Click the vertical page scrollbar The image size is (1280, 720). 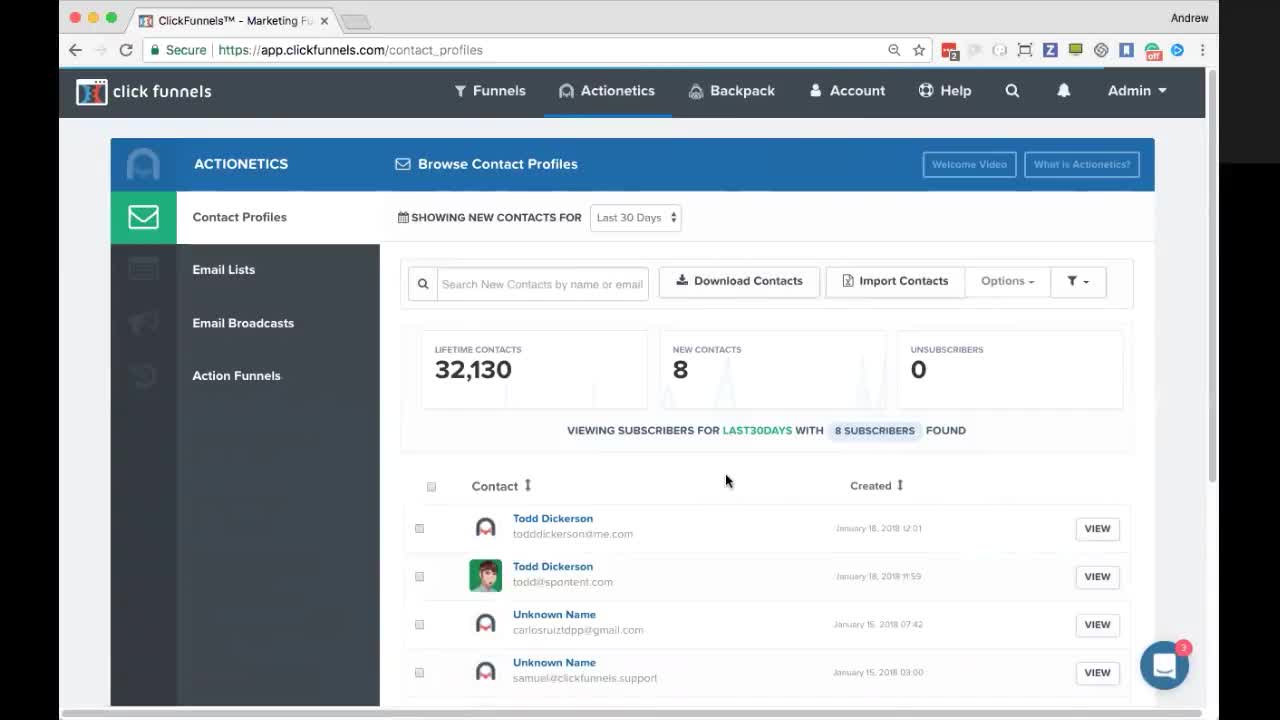click(1213, 275)
